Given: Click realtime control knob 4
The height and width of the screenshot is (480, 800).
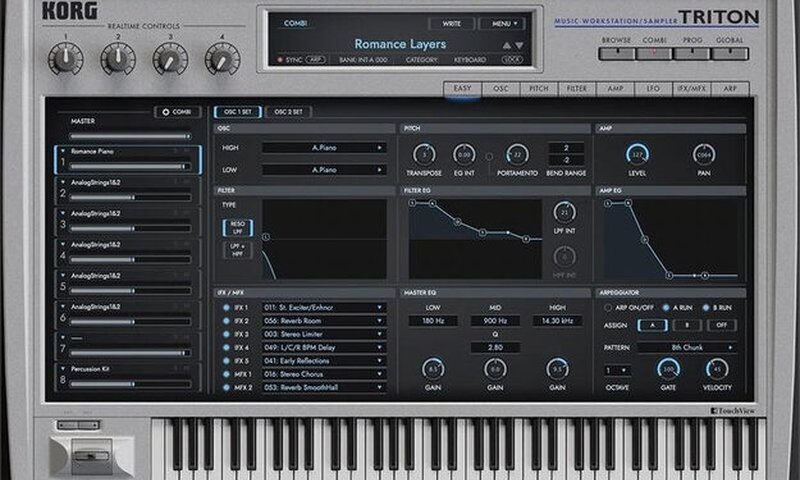Looking at the screenshot, I should (222, 59).
